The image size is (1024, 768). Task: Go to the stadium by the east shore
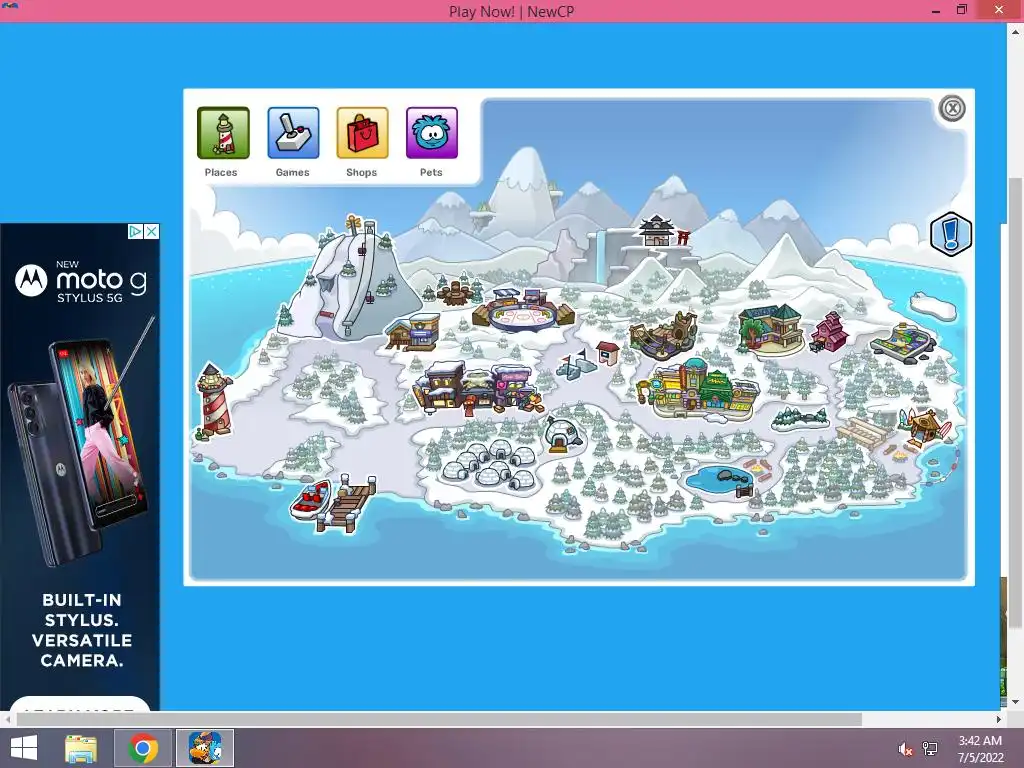[x=904, y=340]
